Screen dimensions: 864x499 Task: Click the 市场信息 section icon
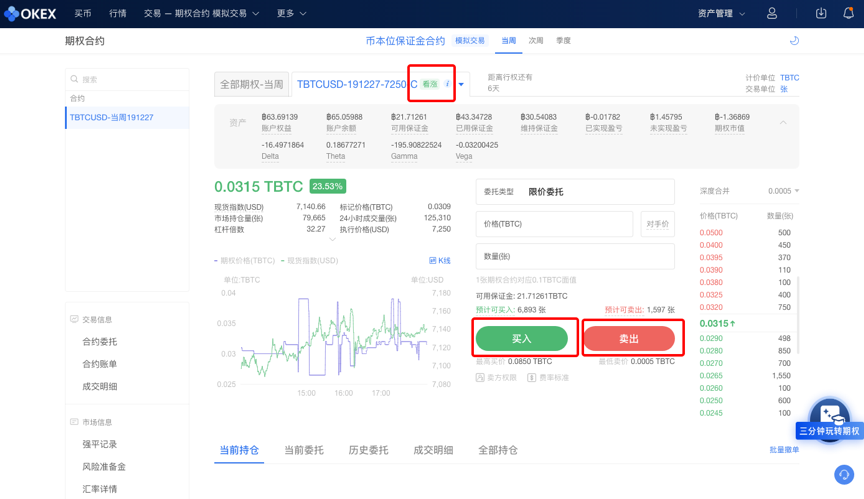[74, 422]
